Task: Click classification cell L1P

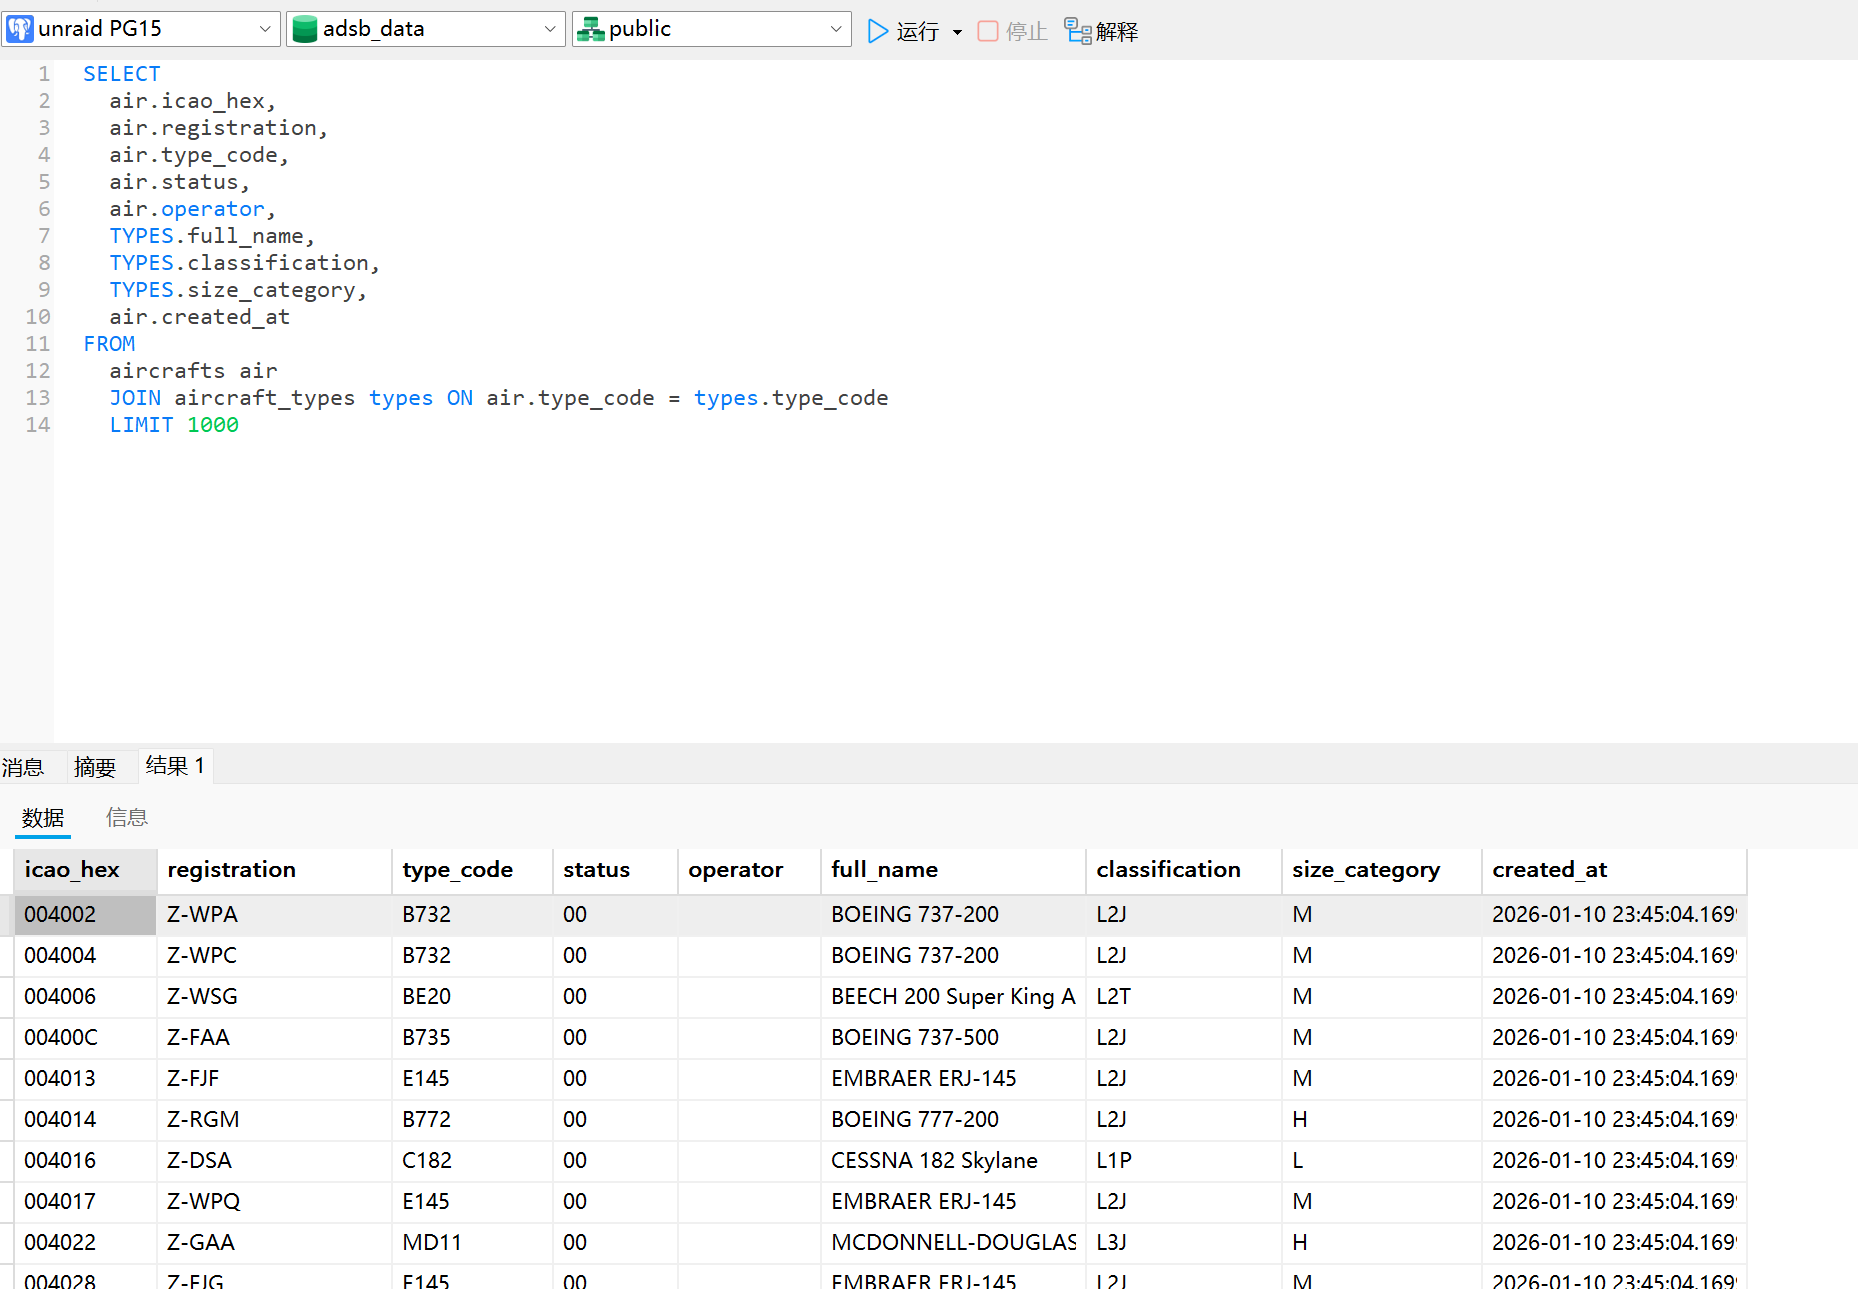Action: [1183, 1161]
